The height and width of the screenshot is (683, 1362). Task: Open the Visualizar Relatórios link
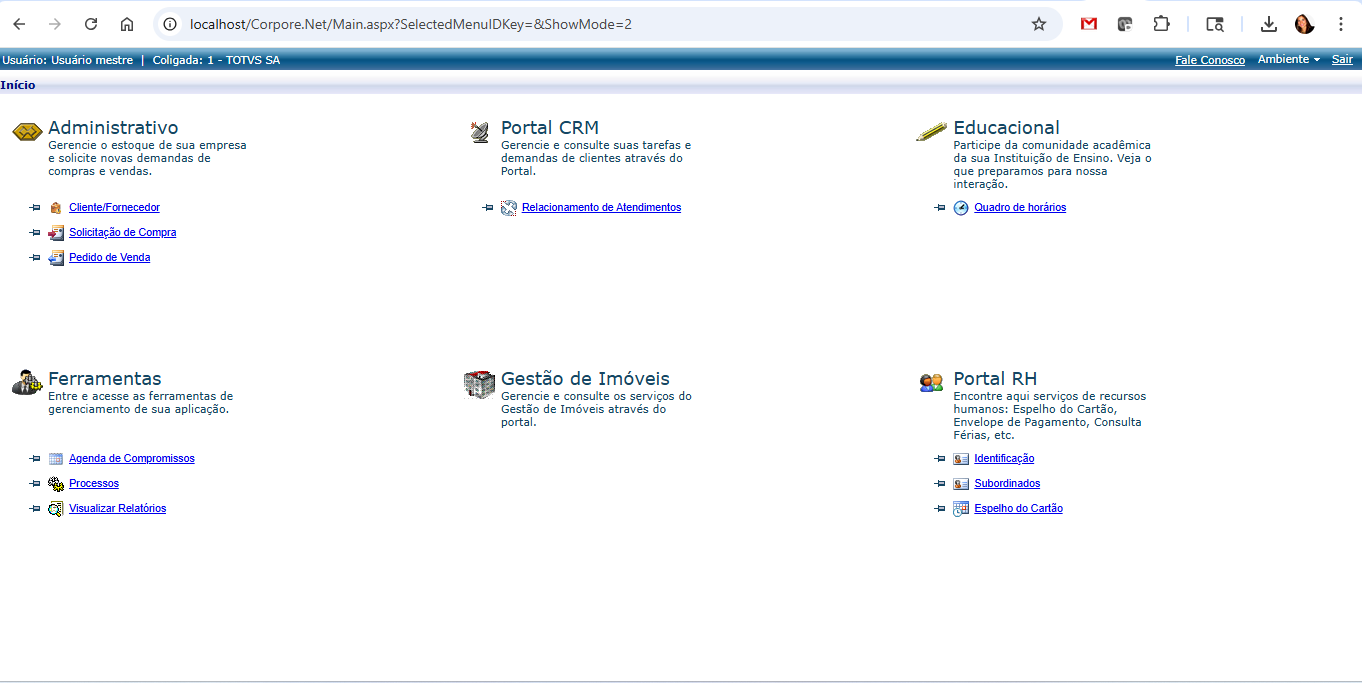pyautogui.click(x=117, y=509)
